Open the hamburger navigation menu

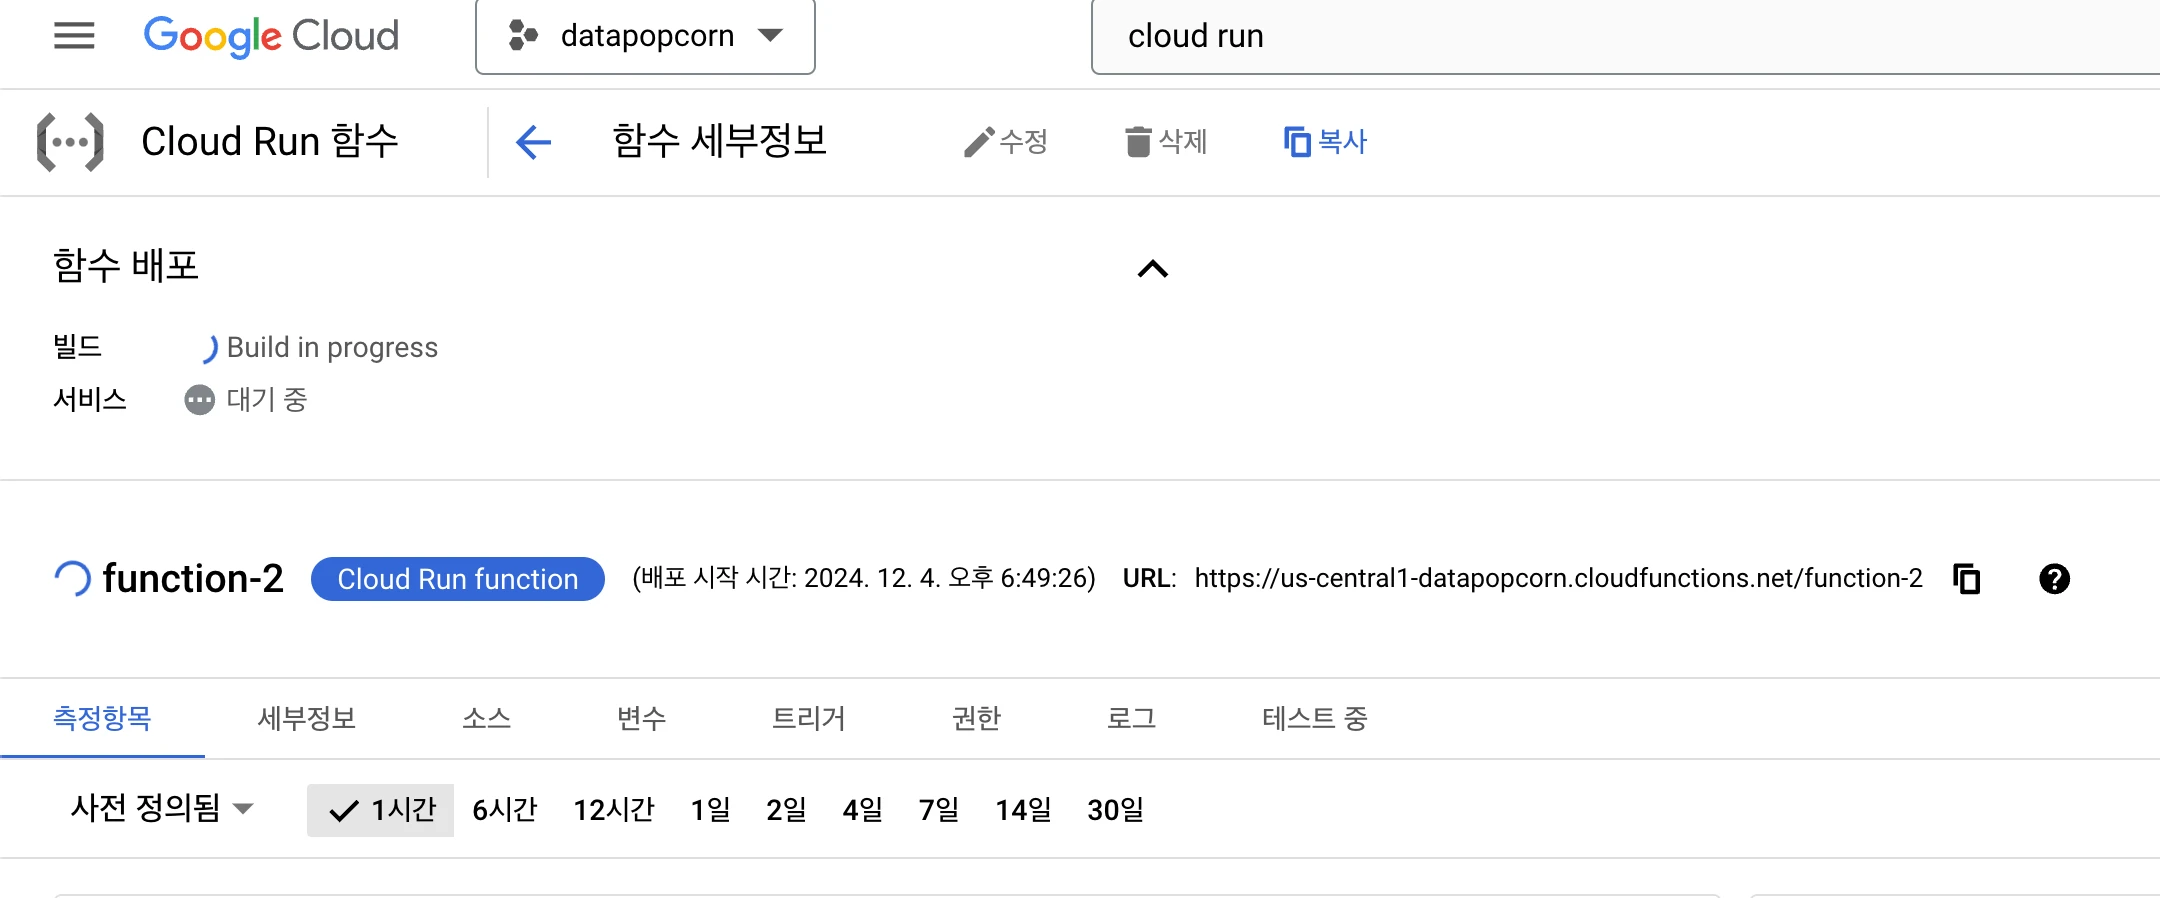[x=74, y=36]
